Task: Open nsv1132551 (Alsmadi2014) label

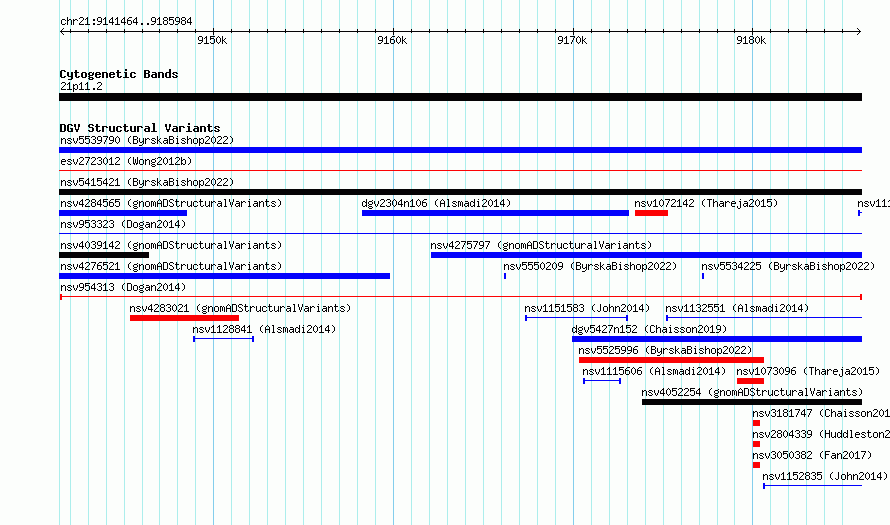Action: tap(737, 308)
